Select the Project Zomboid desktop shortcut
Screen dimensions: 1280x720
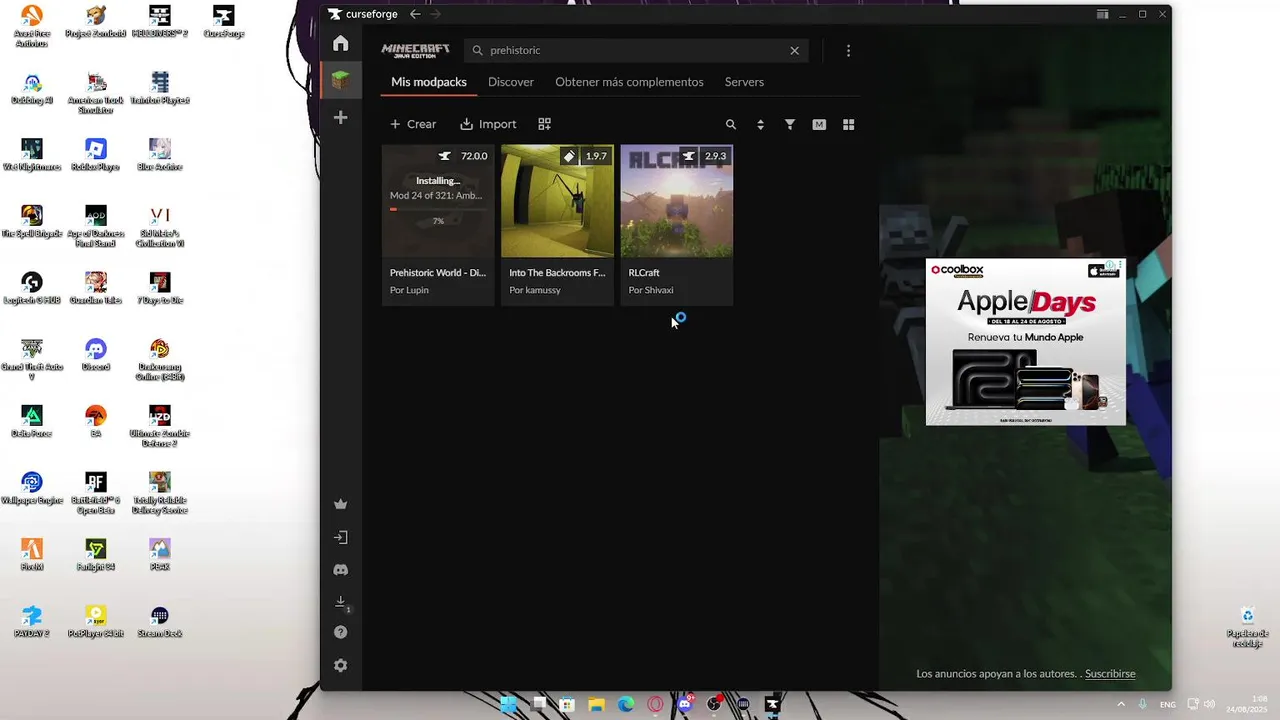click(95, 21)
